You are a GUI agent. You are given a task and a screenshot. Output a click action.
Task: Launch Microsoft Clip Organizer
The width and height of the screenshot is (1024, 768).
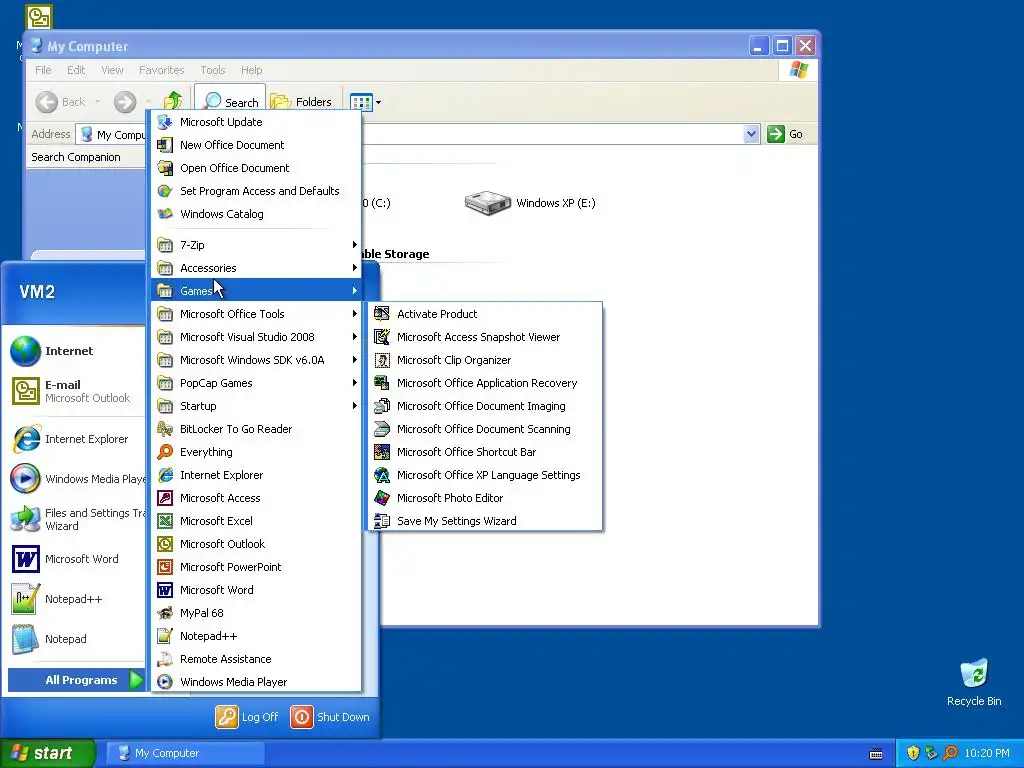click(x=485, y=360)
